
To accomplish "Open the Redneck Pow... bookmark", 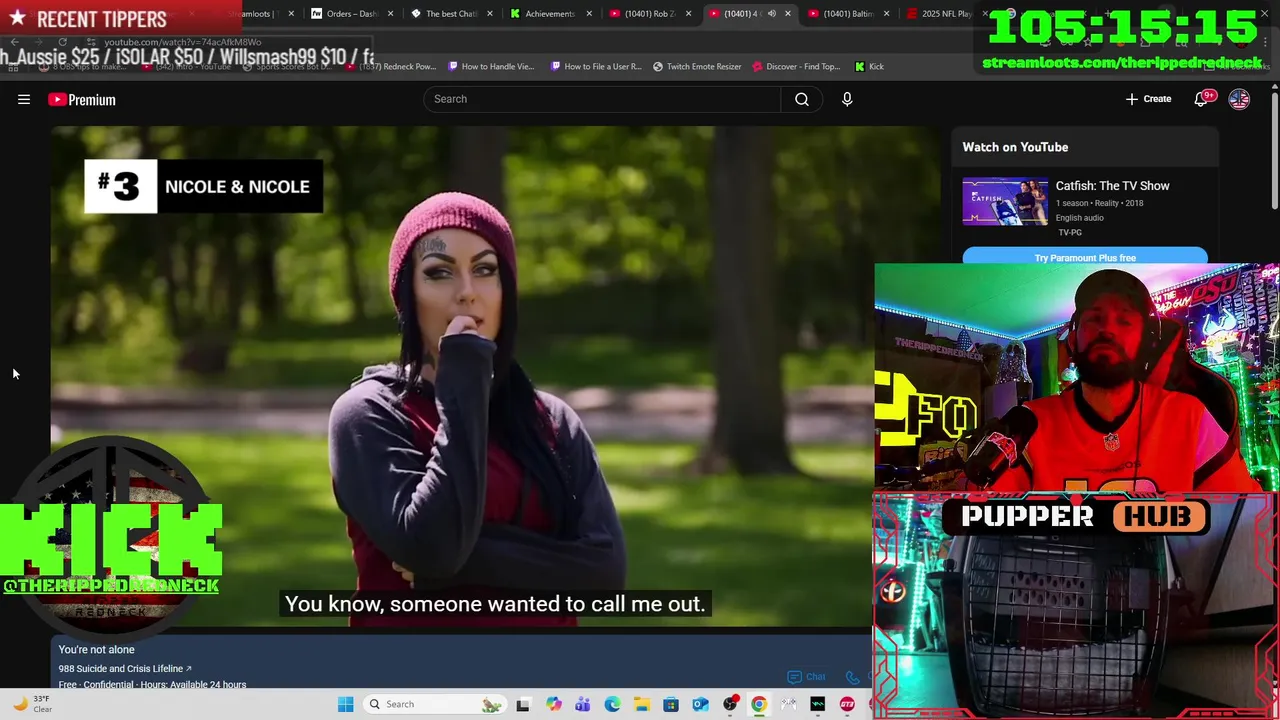I will 391,66.
